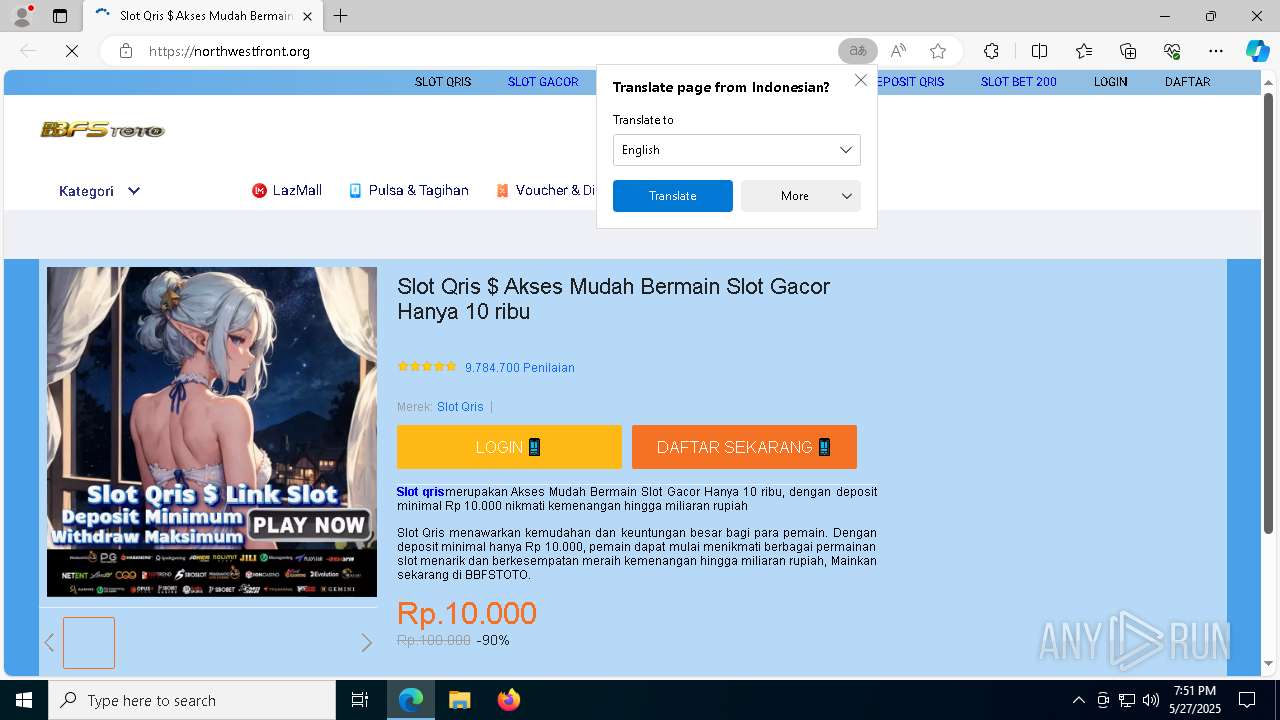Click the Rp.10.000 price text
The width and height of the screenshot is (1280, 720).
click(x=467, y=613)
